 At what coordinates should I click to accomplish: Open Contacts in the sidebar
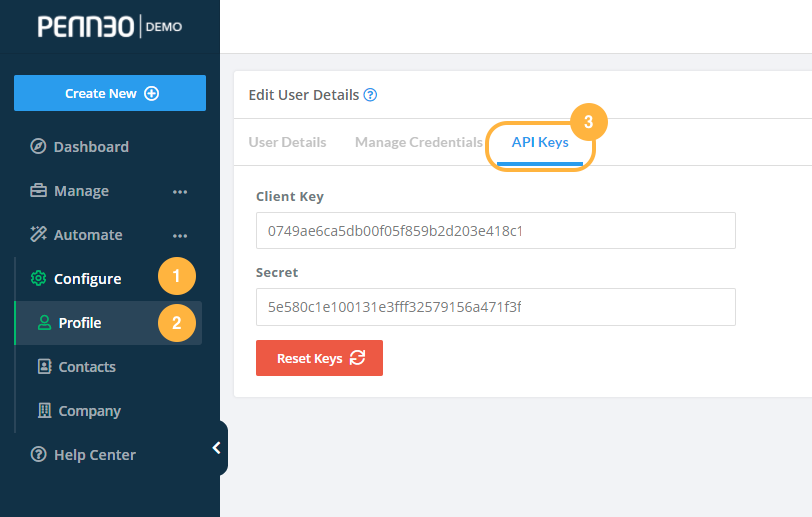click(87, 367)
